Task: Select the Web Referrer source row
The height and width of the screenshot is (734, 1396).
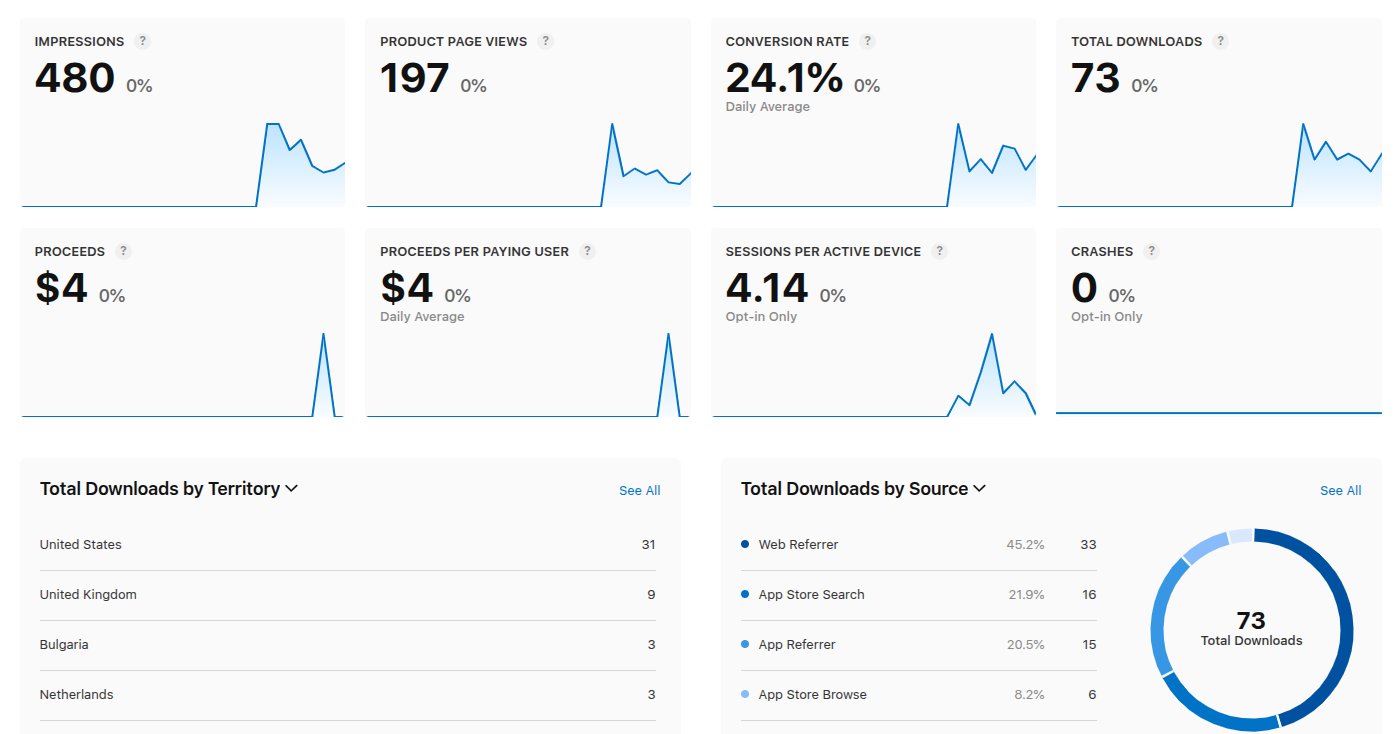Action: coord(919,545)
